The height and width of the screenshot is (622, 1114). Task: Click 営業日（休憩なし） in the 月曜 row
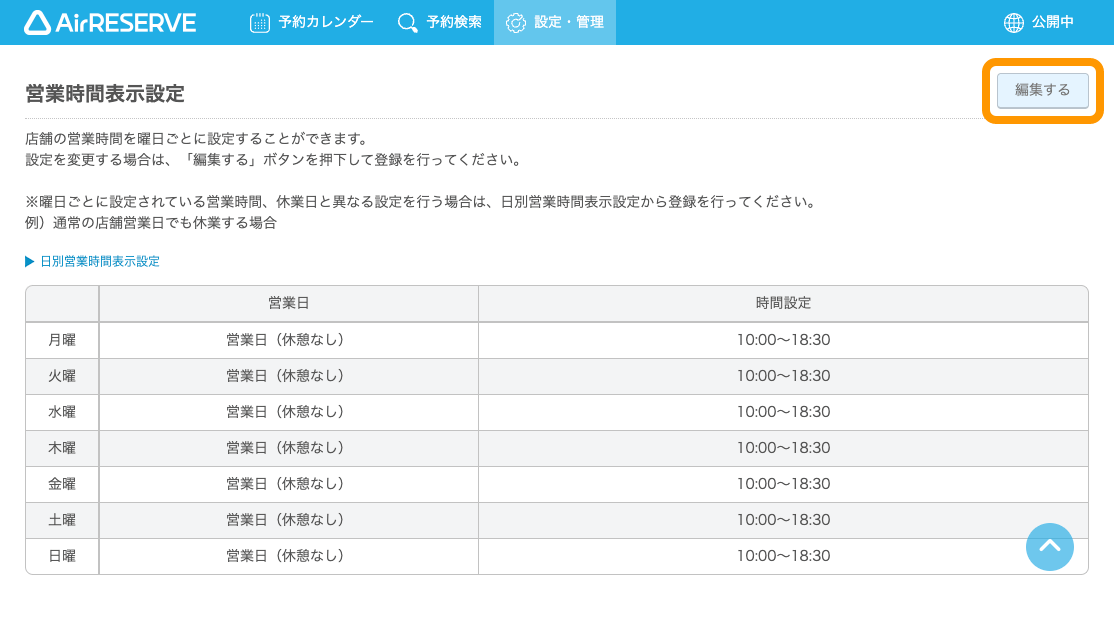[285, 340]
